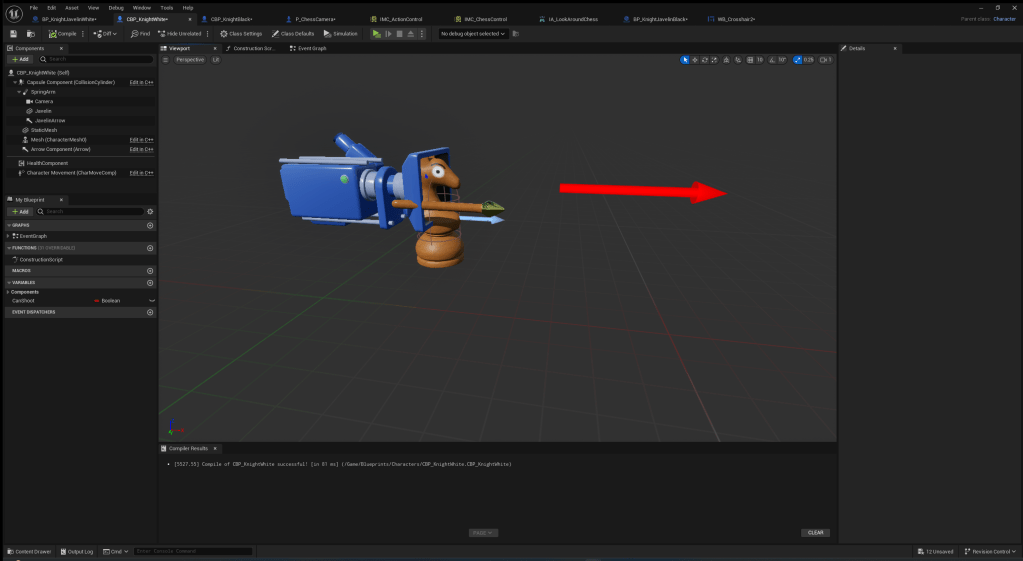The image size is (1023, 561).
Task: Add a new variable with plus icon
Action: tap(150, 282)
